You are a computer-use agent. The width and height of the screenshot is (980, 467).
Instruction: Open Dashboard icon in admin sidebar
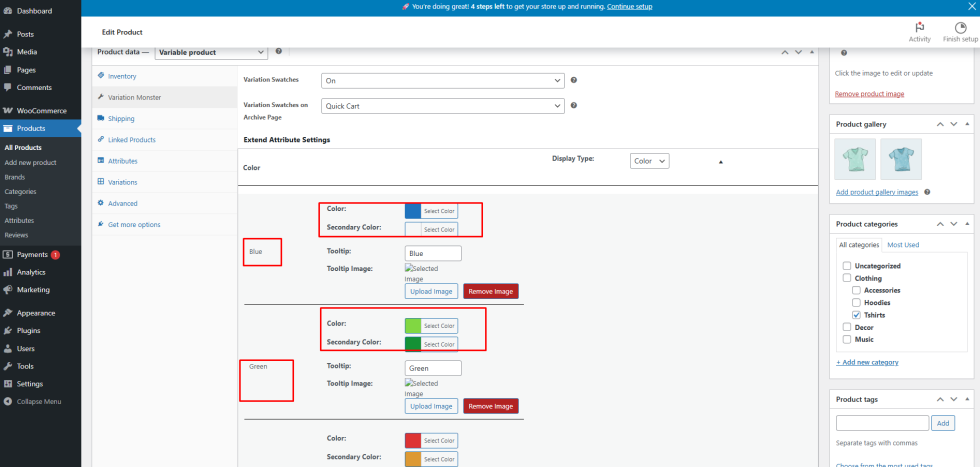[8, 11]
